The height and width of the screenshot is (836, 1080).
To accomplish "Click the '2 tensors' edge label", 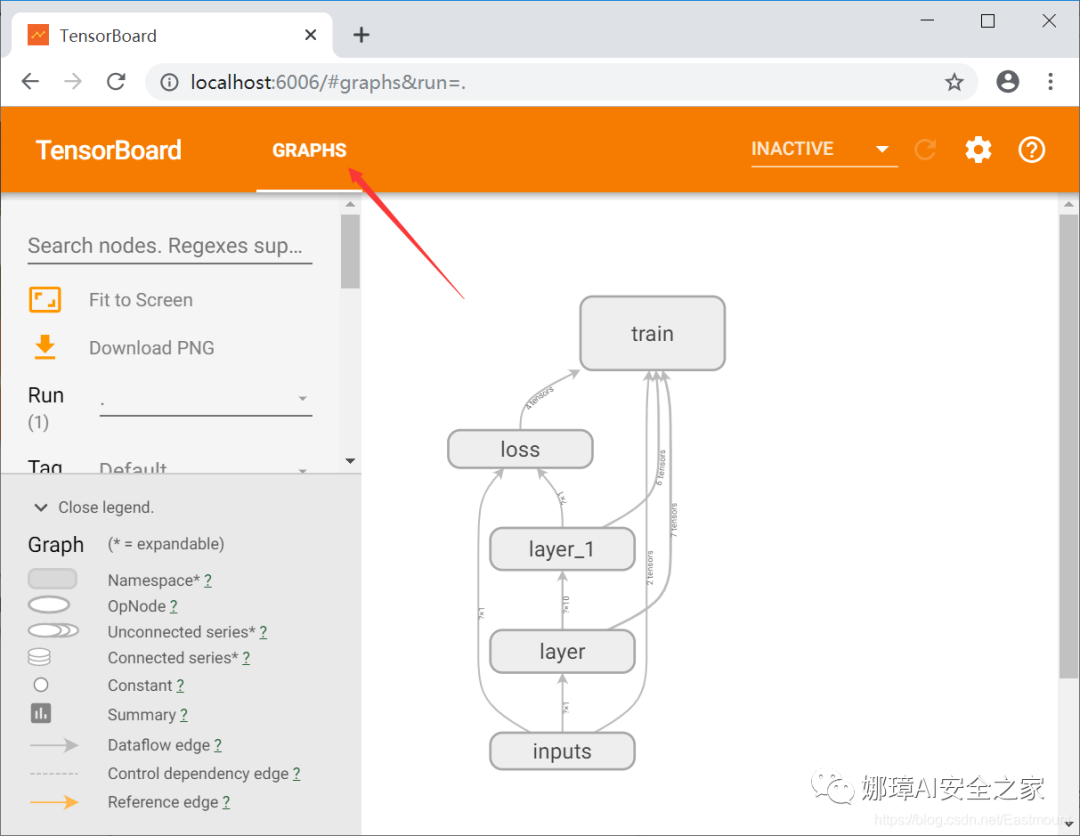I will pyautogui.click(x=650, y=568).
